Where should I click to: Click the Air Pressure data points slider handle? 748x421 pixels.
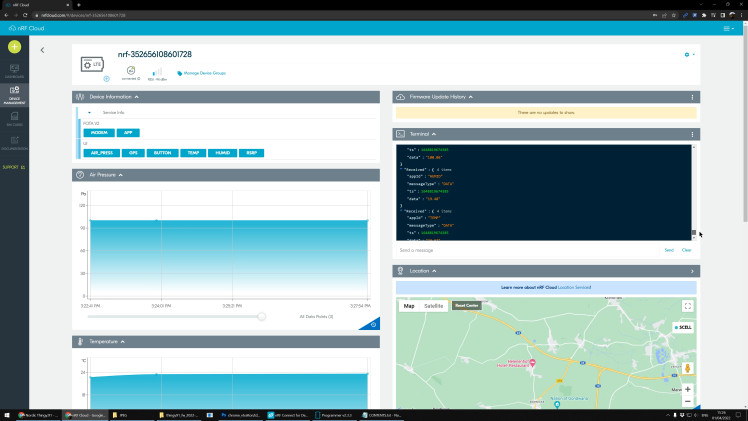(261, 316)
